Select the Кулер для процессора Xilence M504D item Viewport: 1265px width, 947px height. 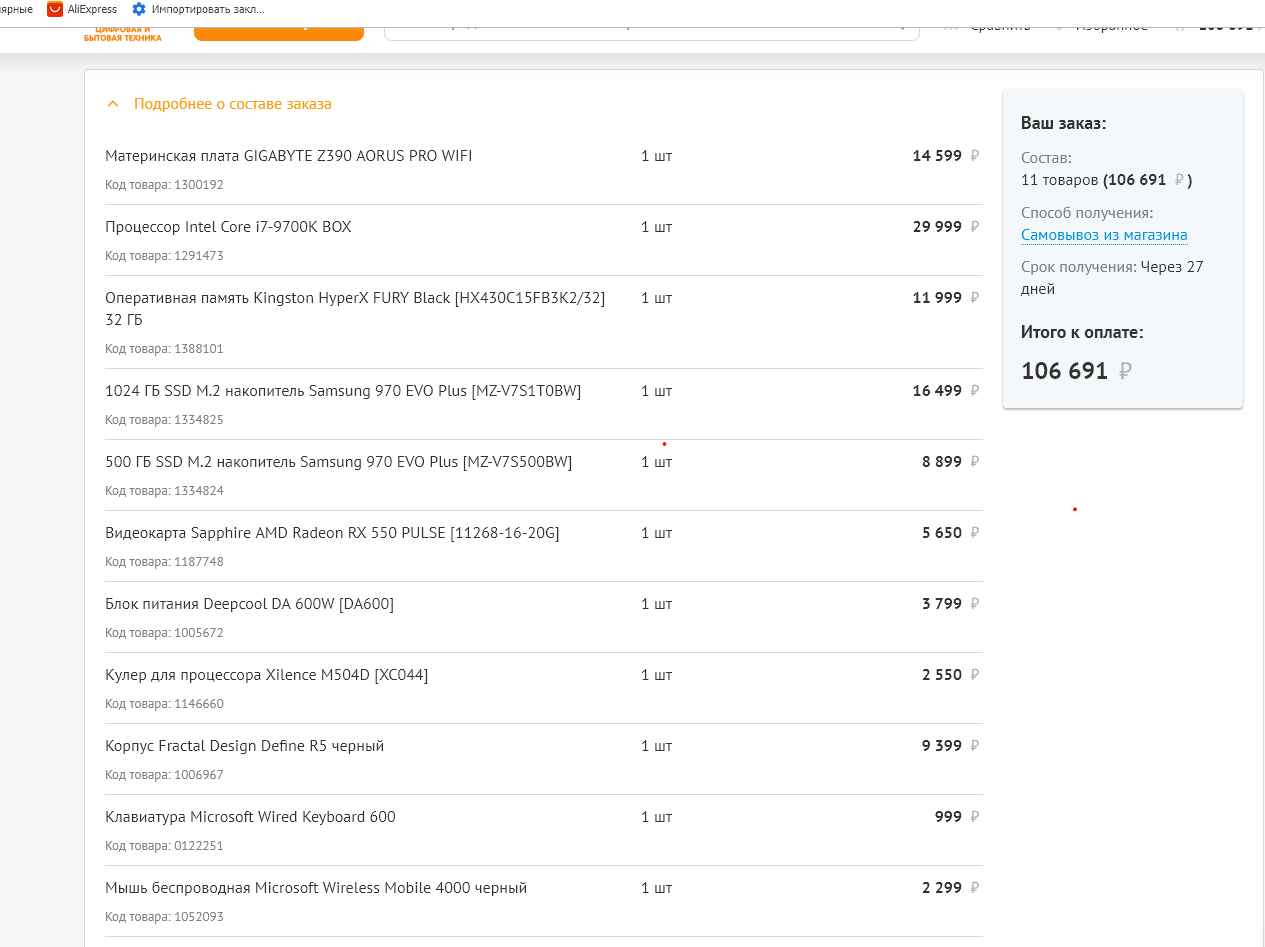266,675
